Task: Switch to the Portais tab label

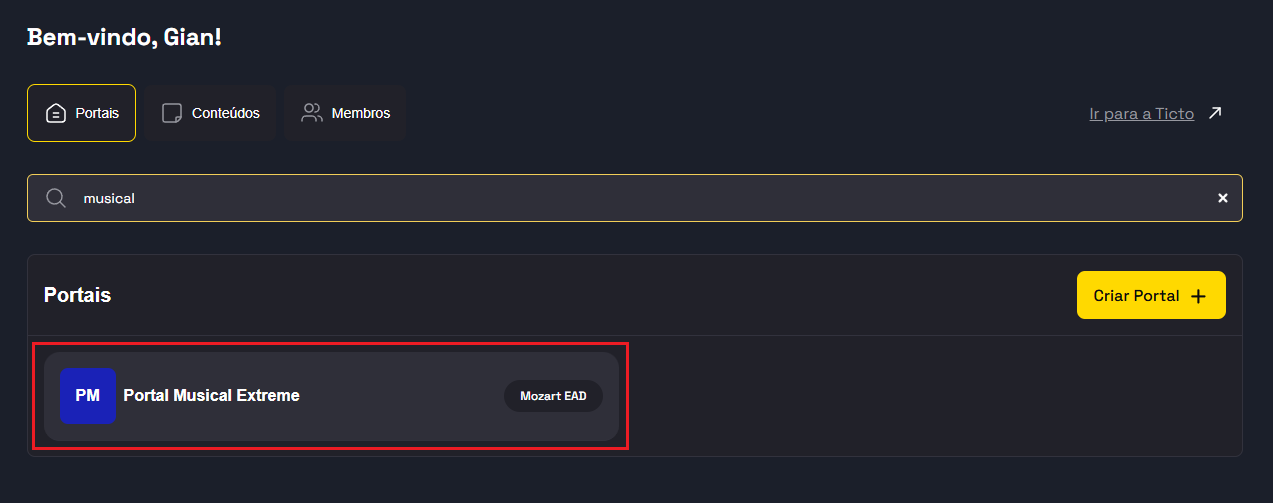Action: [97, 113]
